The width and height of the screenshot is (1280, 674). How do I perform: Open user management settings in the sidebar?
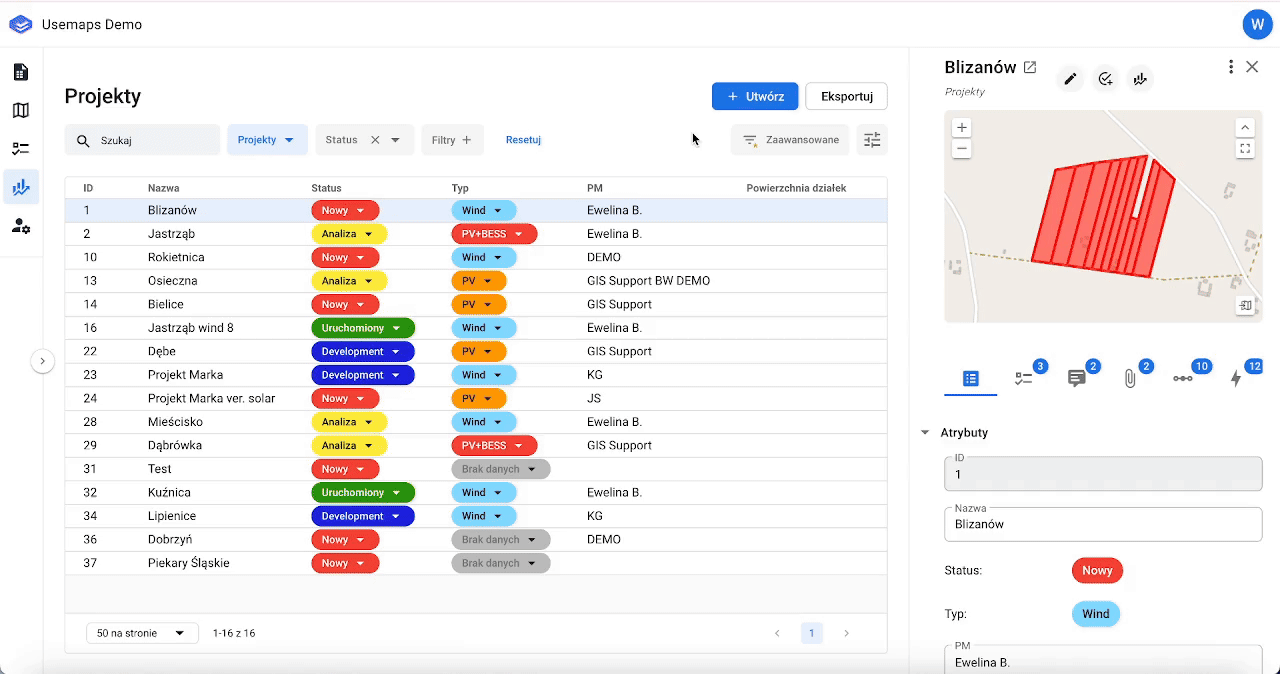coord(20,226)
